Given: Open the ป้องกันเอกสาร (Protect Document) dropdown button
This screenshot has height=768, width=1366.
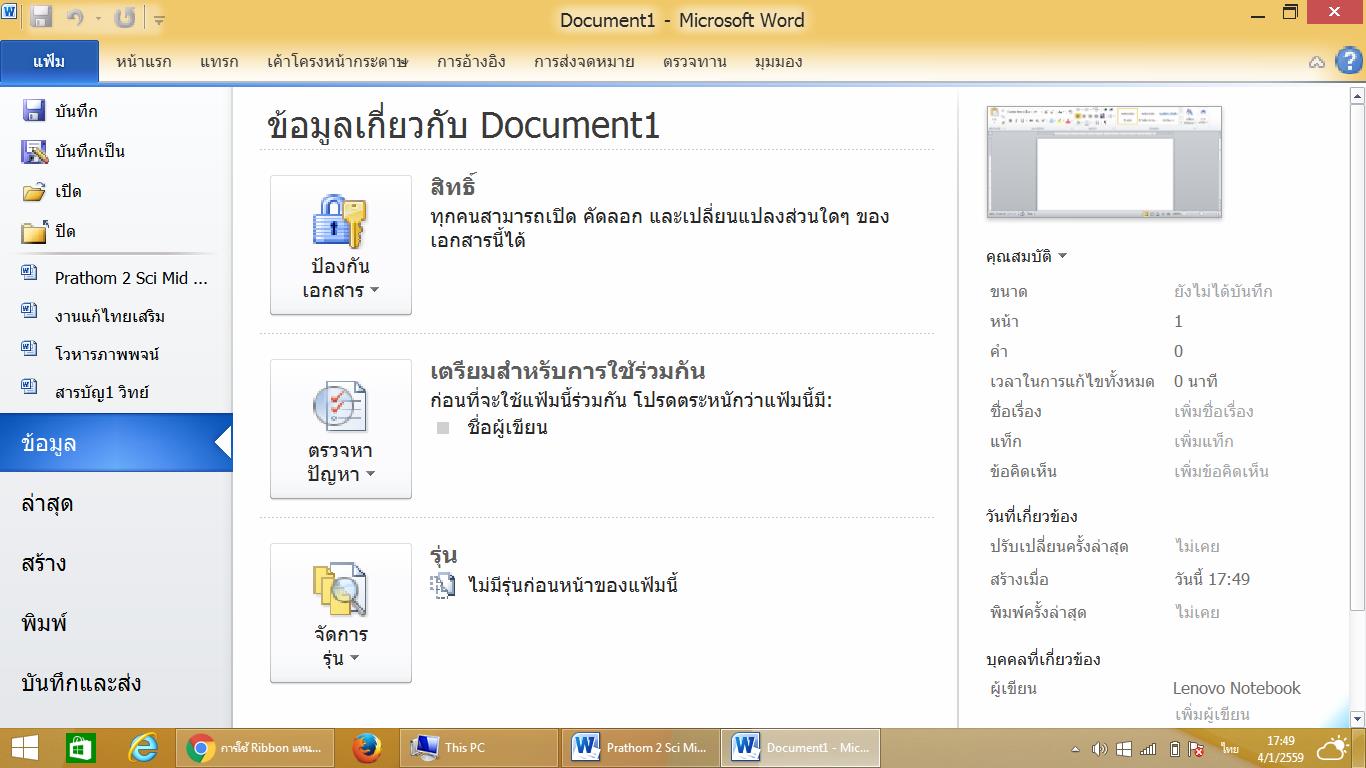Looking at the screenshot, I should [x=341, y=245].
